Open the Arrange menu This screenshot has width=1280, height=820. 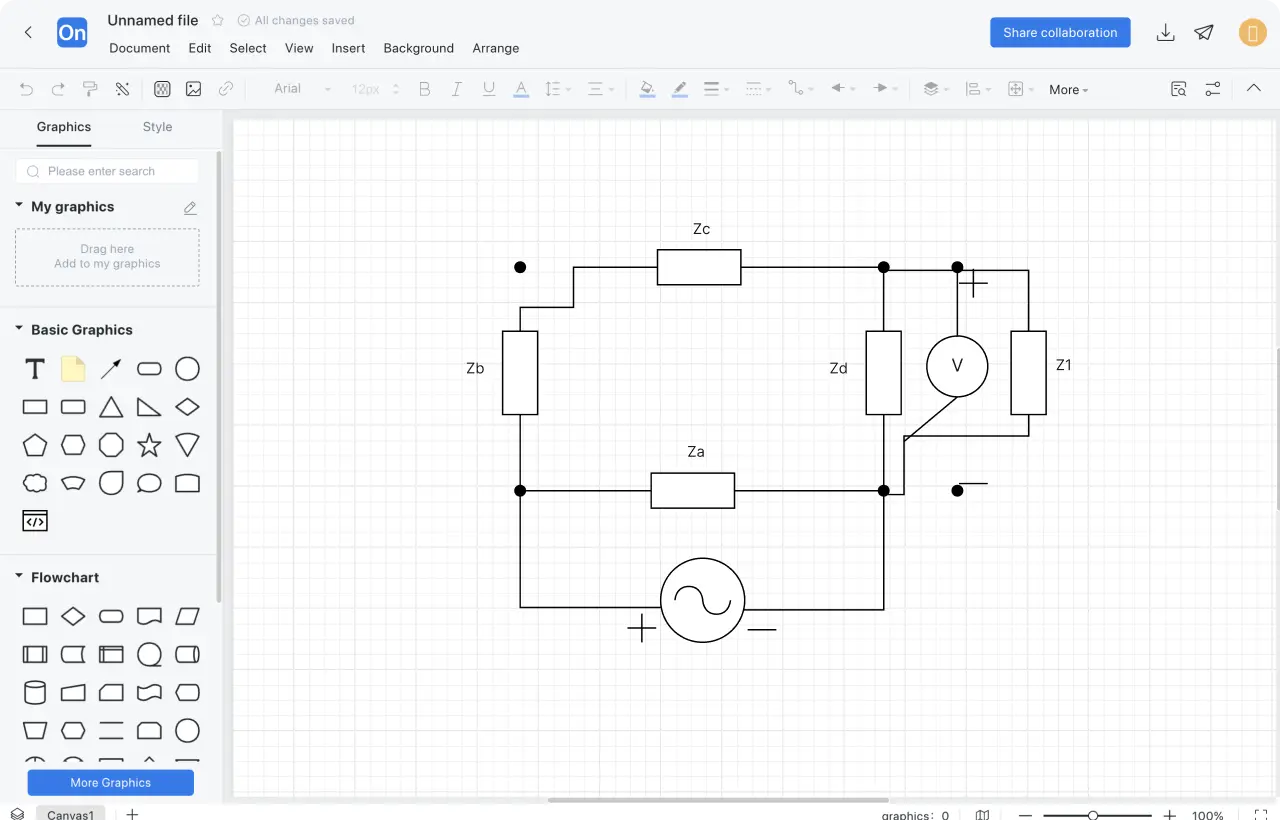point(496,48)
